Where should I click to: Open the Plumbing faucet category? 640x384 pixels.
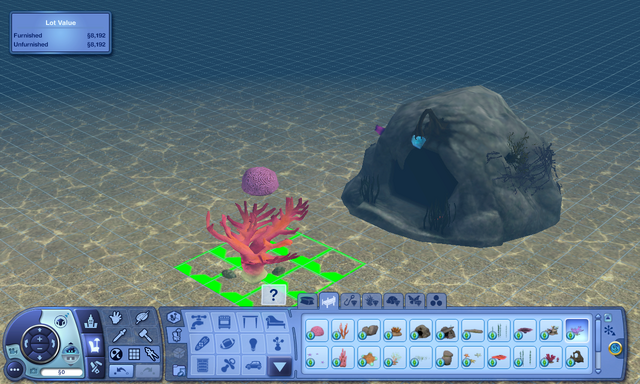[199, 322]
